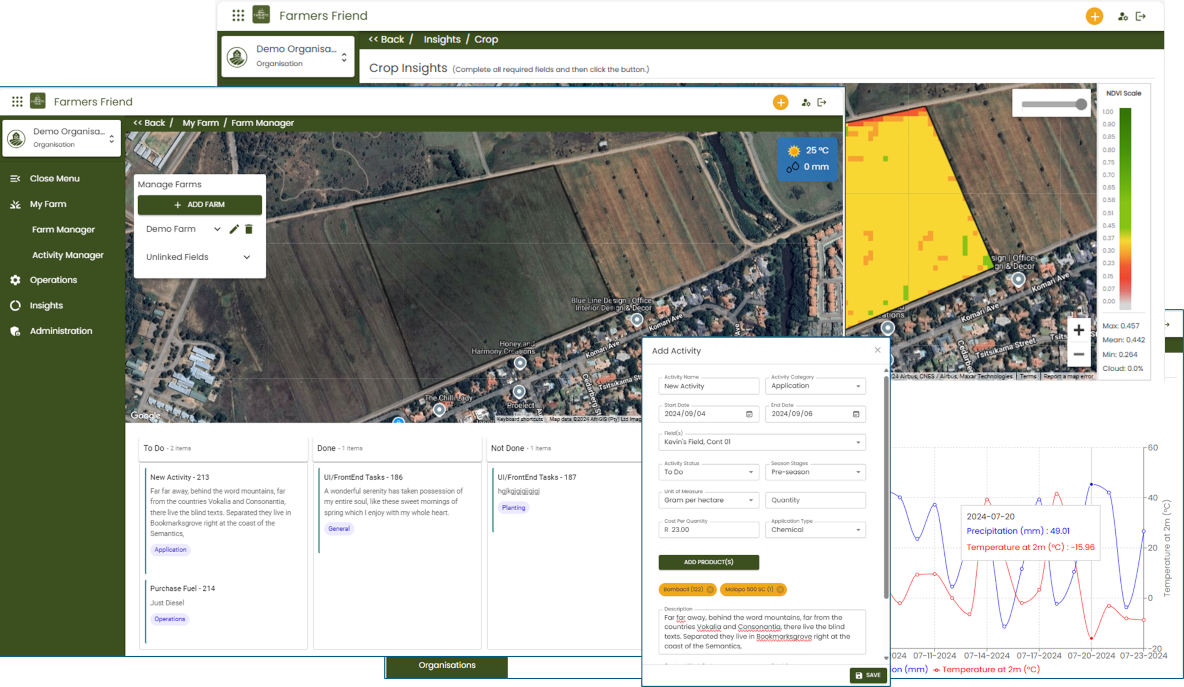Save the activity with SAVE button
1184x687 pixels.
tap(868, 676)
